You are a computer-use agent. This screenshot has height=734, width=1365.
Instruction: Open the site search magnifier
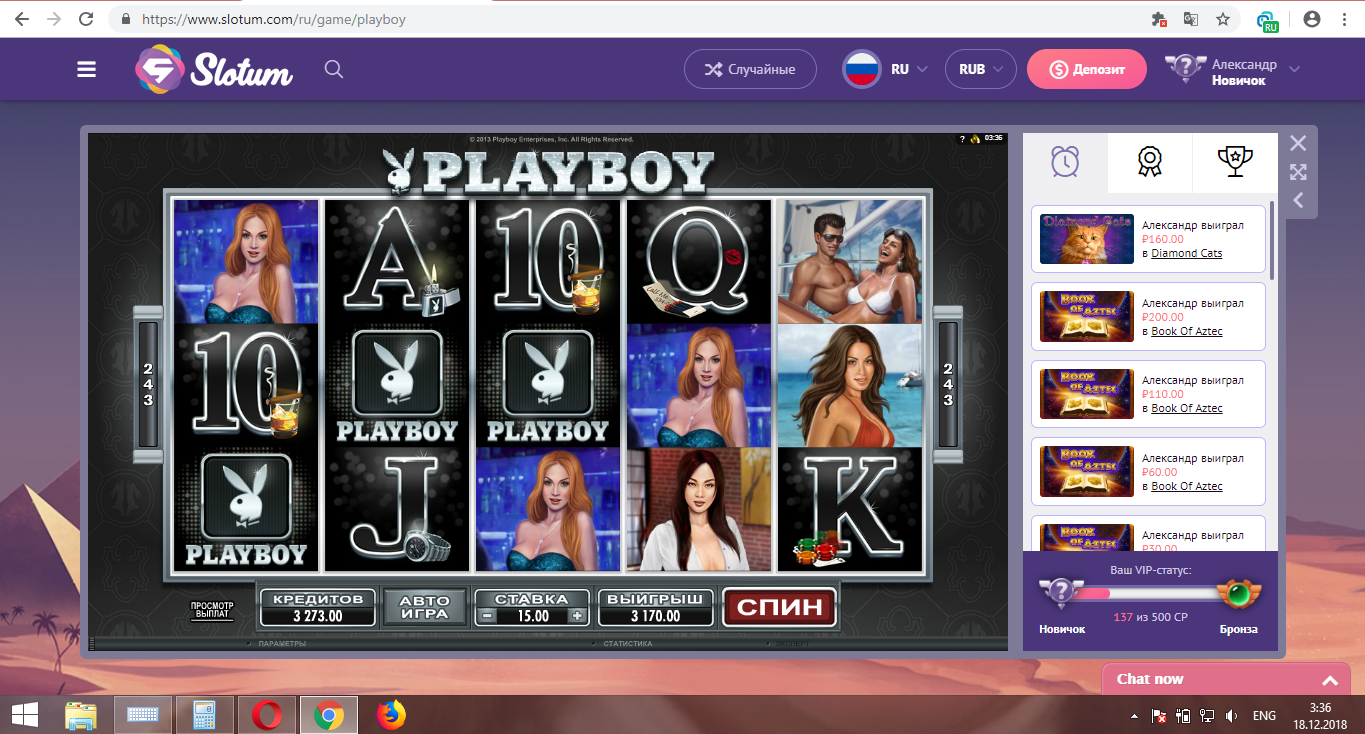point(334,69)
